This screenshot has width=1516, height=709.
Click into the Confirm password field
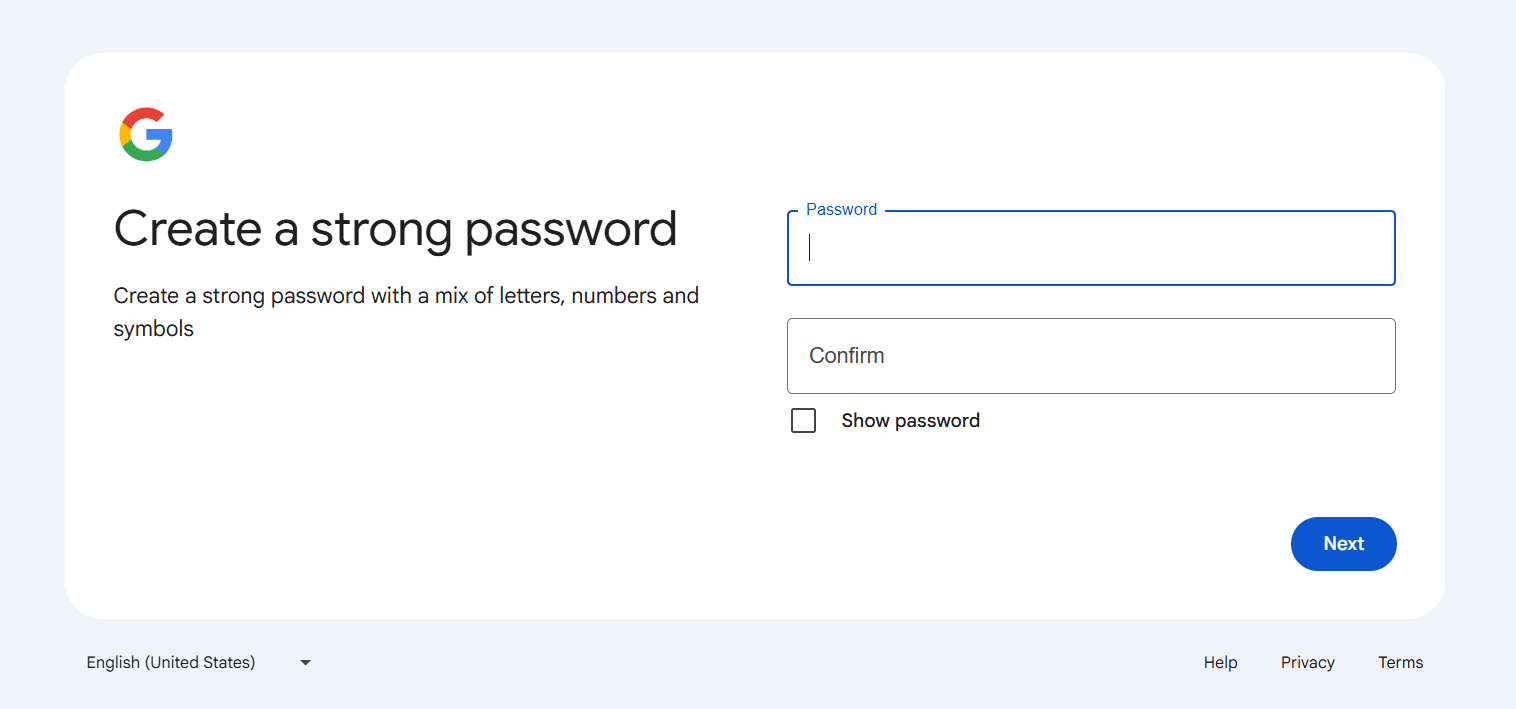pyautogui.click(x=1090, y=356)
